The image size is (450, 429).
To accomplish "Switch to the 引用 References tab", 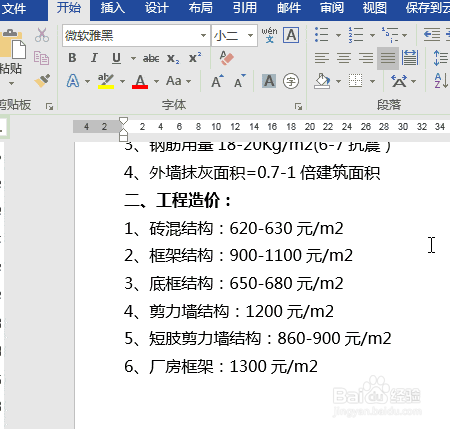I will (245, 8).
